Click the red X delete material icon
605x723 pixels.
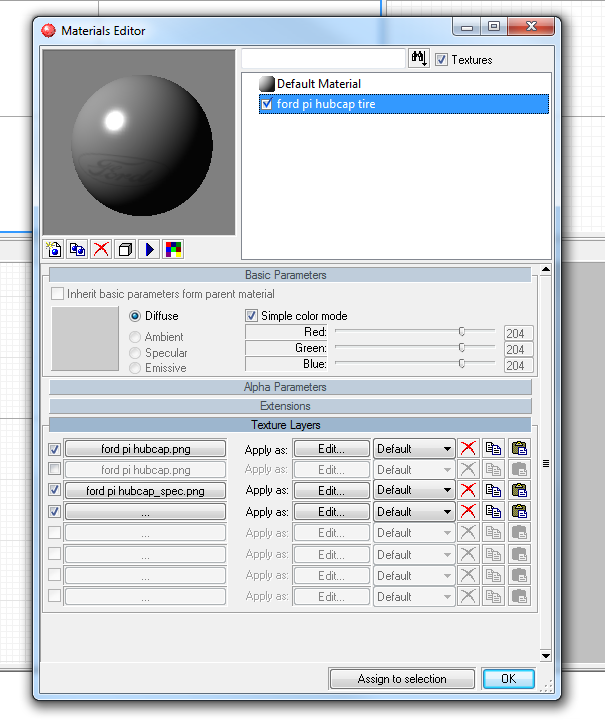coord(101,249)
